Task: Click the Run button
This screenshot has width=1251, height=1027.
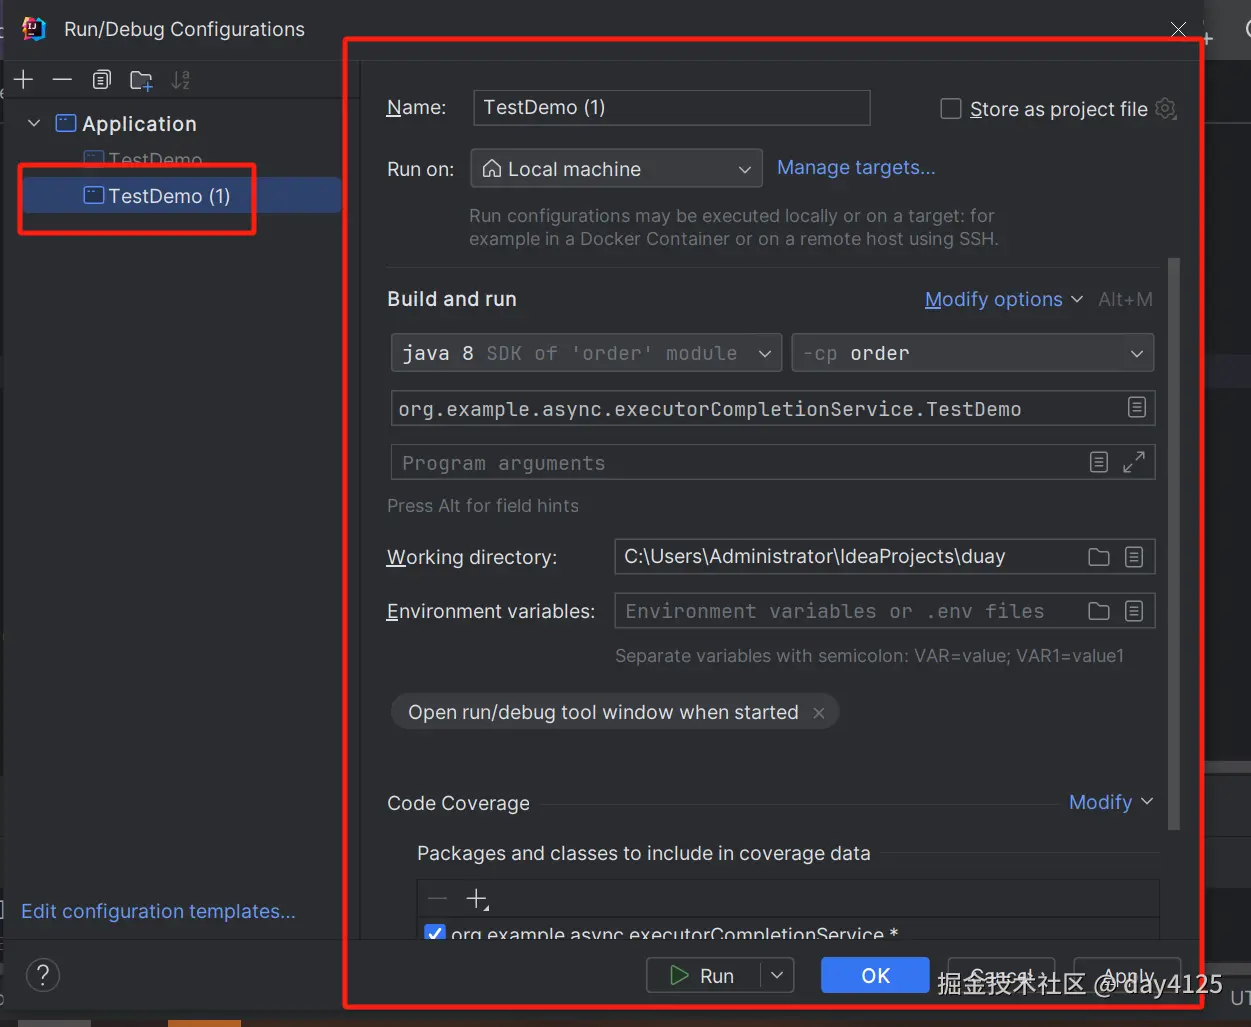Action: (x=704, y=975)
